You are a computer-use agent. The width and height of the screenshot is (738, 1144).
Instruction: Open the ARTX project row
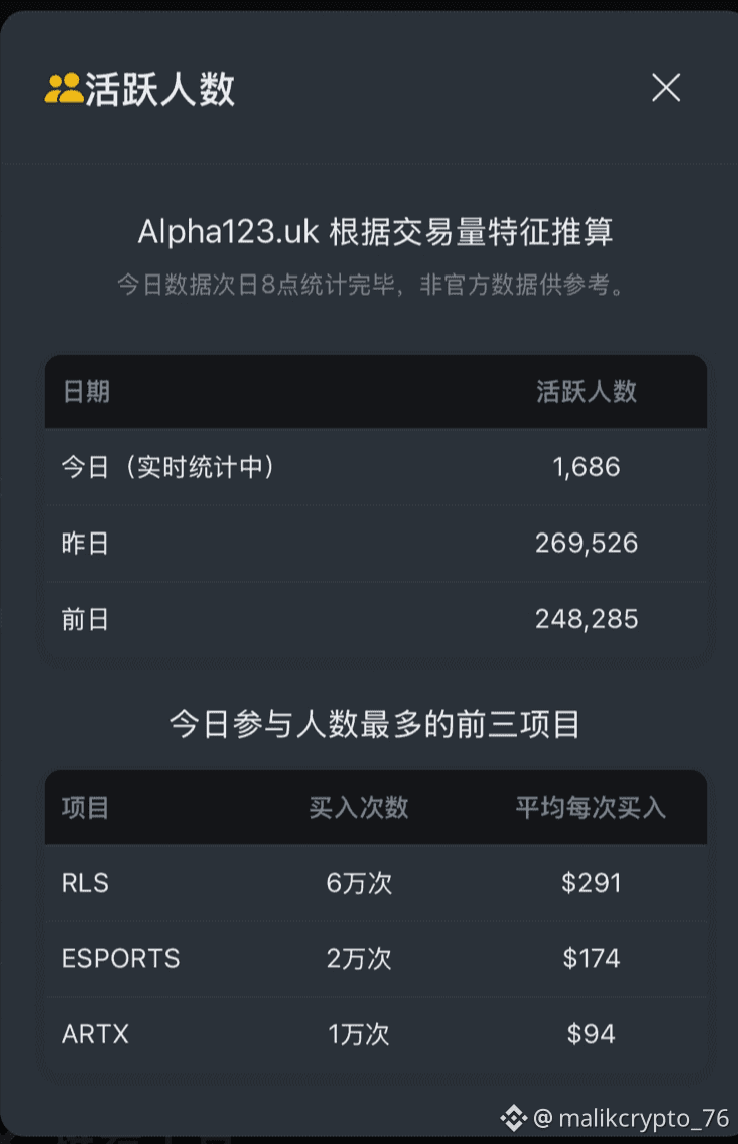(x=376, y=1034)
